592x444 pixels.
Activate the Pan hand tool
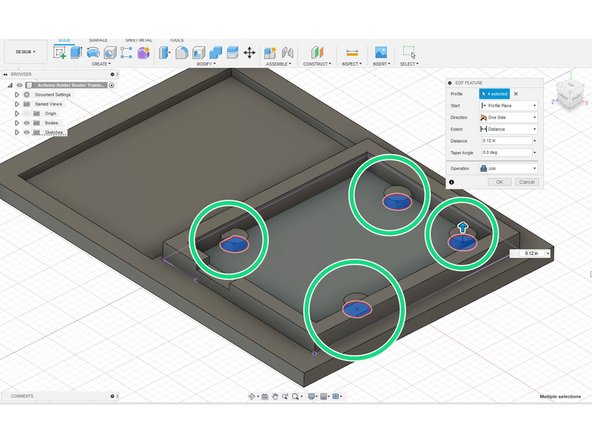point(275,396)
